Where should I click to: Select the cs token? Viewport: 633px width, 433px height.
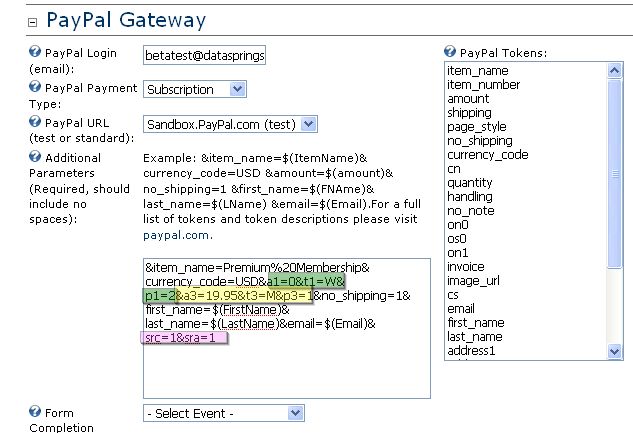(x=453, y=295)
